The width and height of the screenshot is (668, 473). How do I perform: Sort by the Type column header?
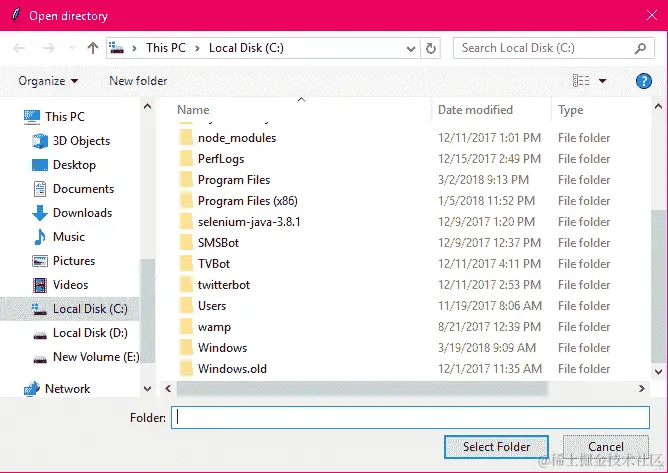570,110
